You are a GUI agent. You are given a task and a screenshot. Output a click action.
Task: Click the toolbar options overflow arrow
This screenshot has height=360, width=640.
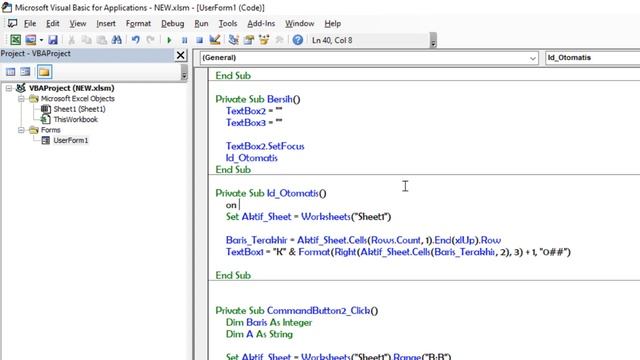point(433,41)
